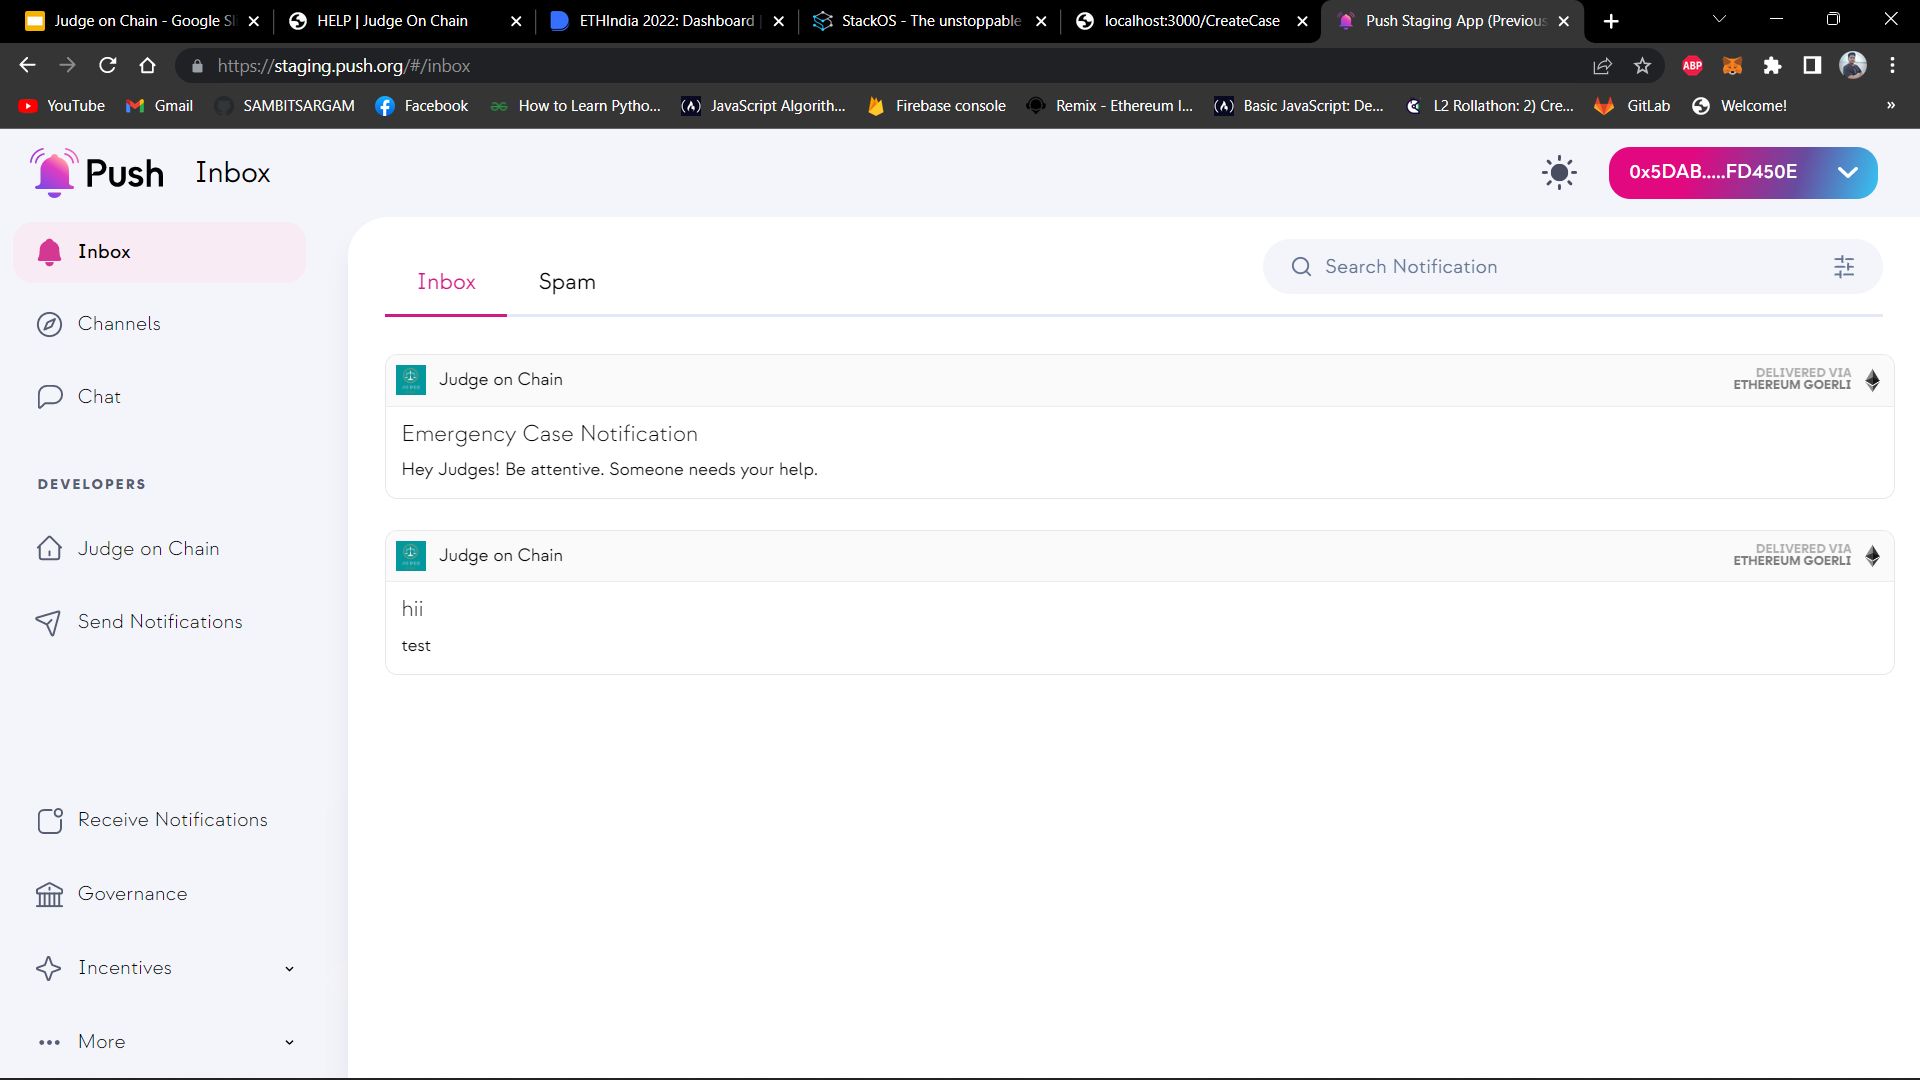Share this page icon in address bar
This screenshot has height=1080, width=1920.
click(x=1602, y=66)
